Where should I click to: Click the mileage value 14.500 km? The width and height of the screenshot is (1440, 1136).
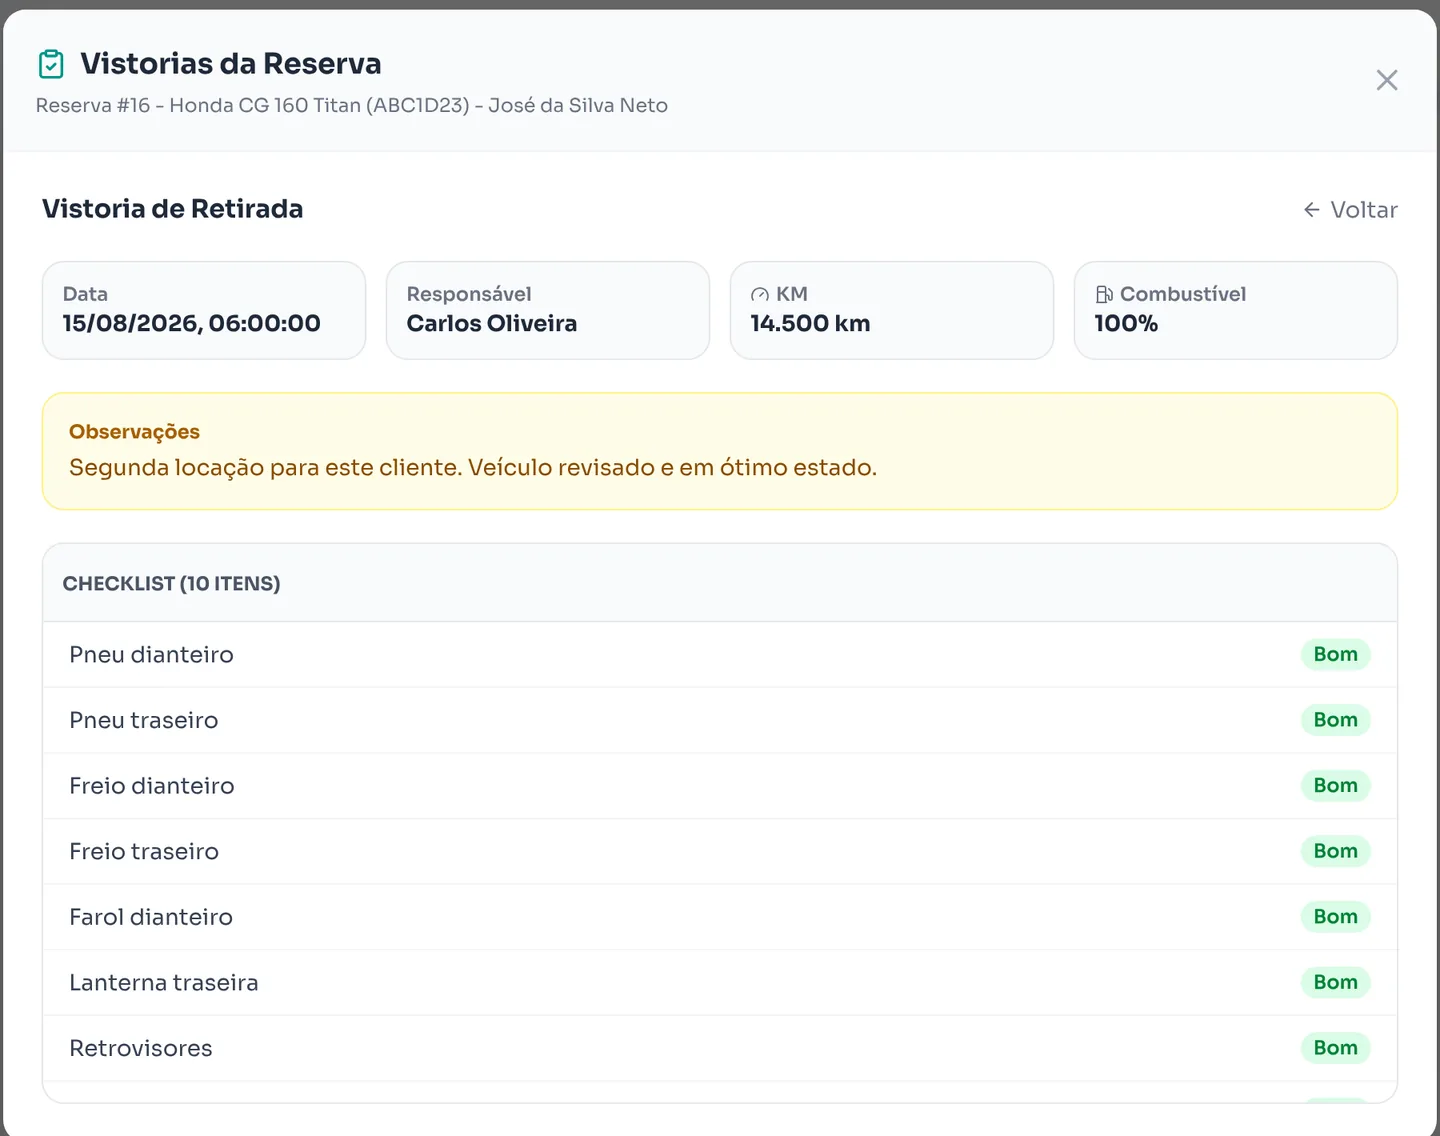point(810,323)
